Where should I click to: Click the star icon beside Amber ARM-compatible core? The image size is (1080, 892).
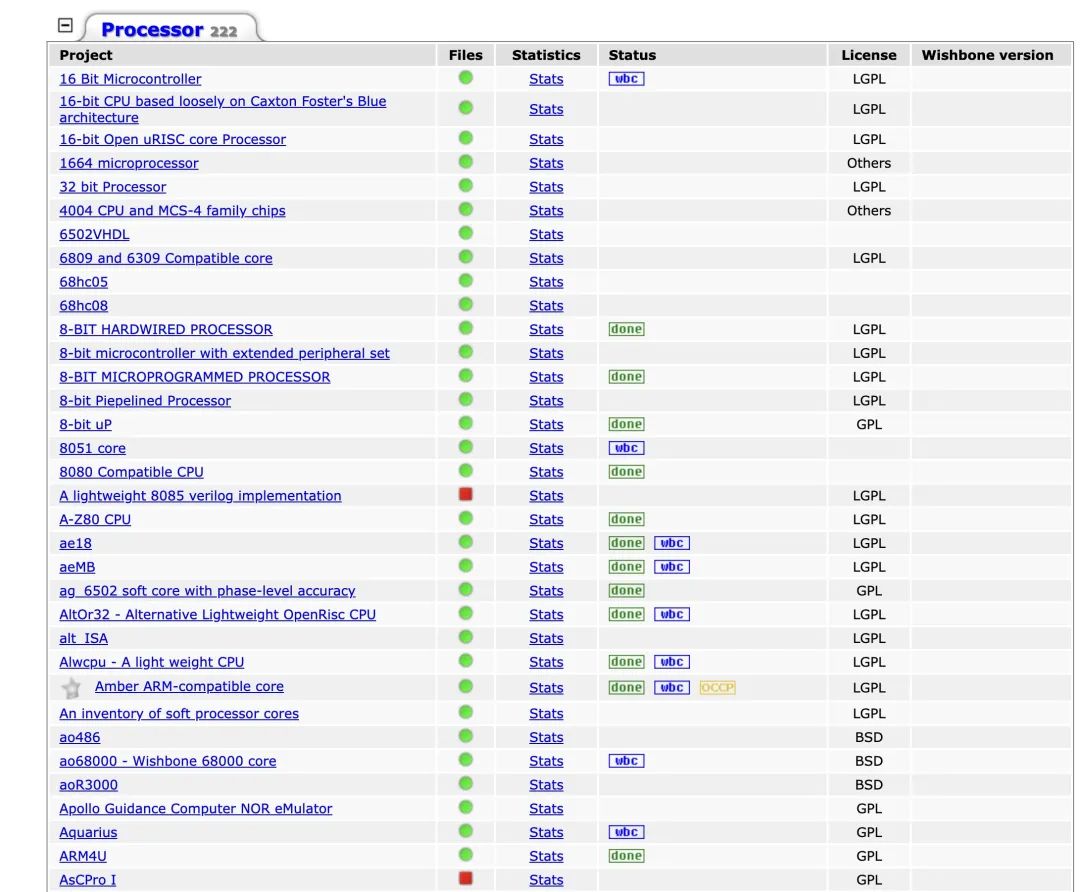tap(72, 687)
